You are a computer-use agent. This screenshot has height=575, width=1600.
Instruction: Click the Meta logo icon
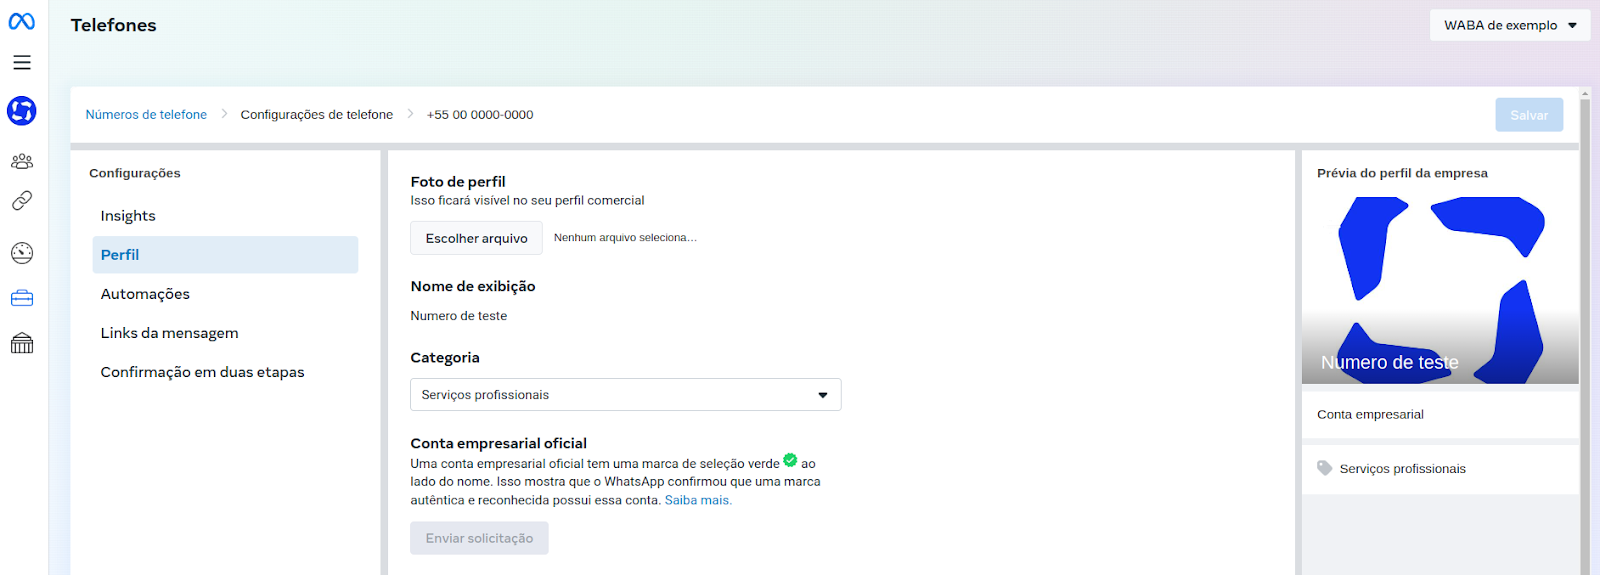click(x=22, y=21)
